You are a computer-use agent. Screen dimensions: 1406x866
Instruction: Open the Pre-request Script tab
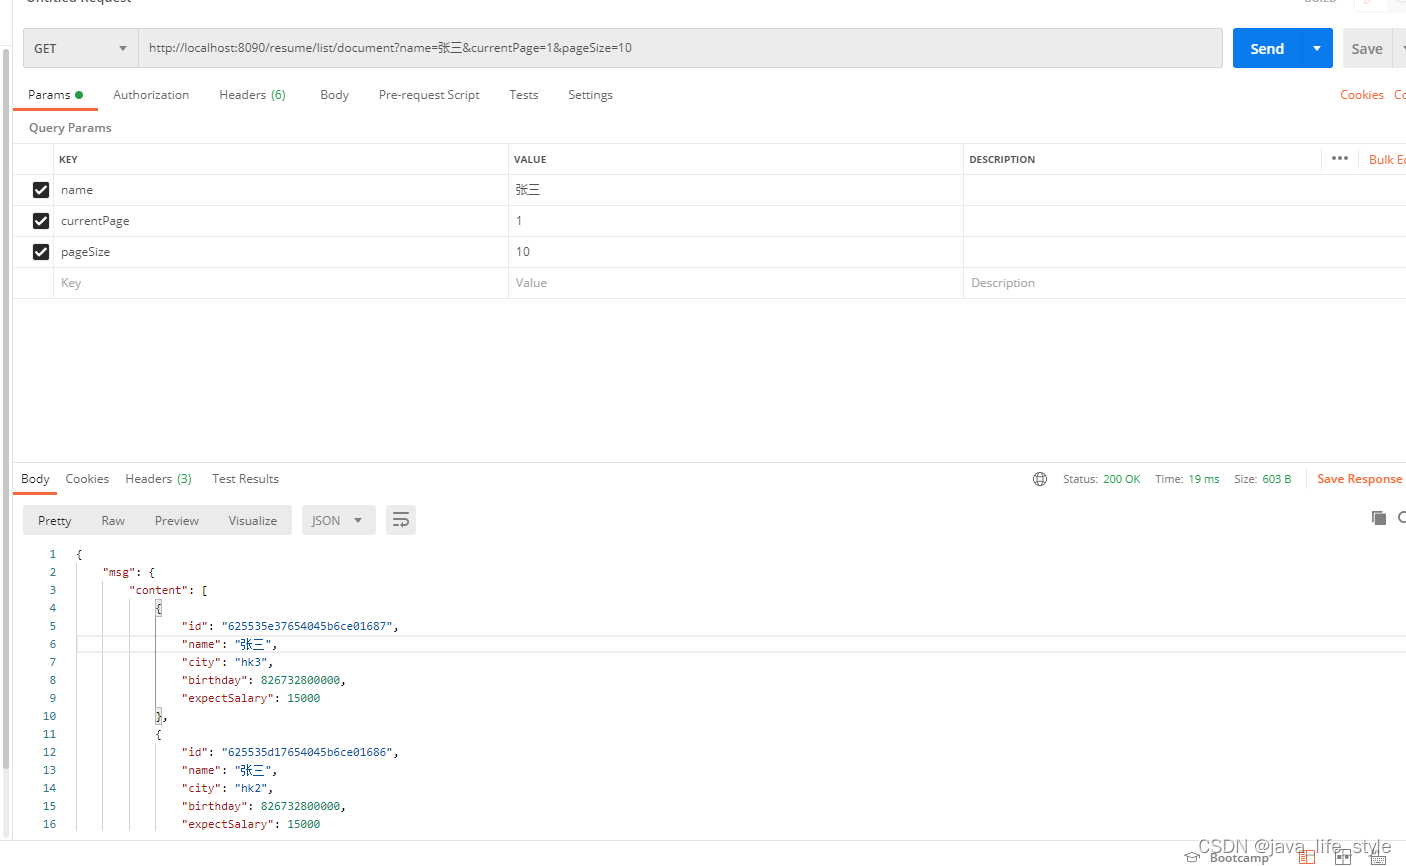(429, 95)
